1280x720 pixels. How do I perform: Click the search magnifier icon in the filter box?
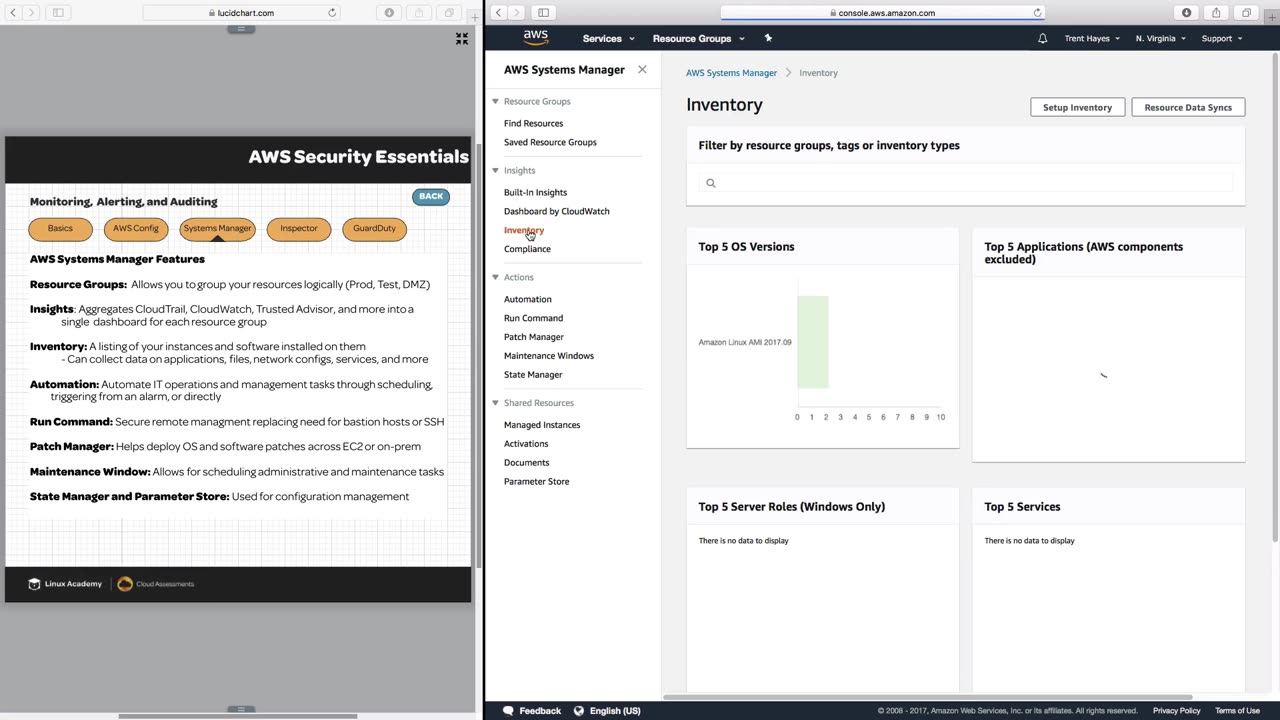pyautogui.click(x=711, y=183)
